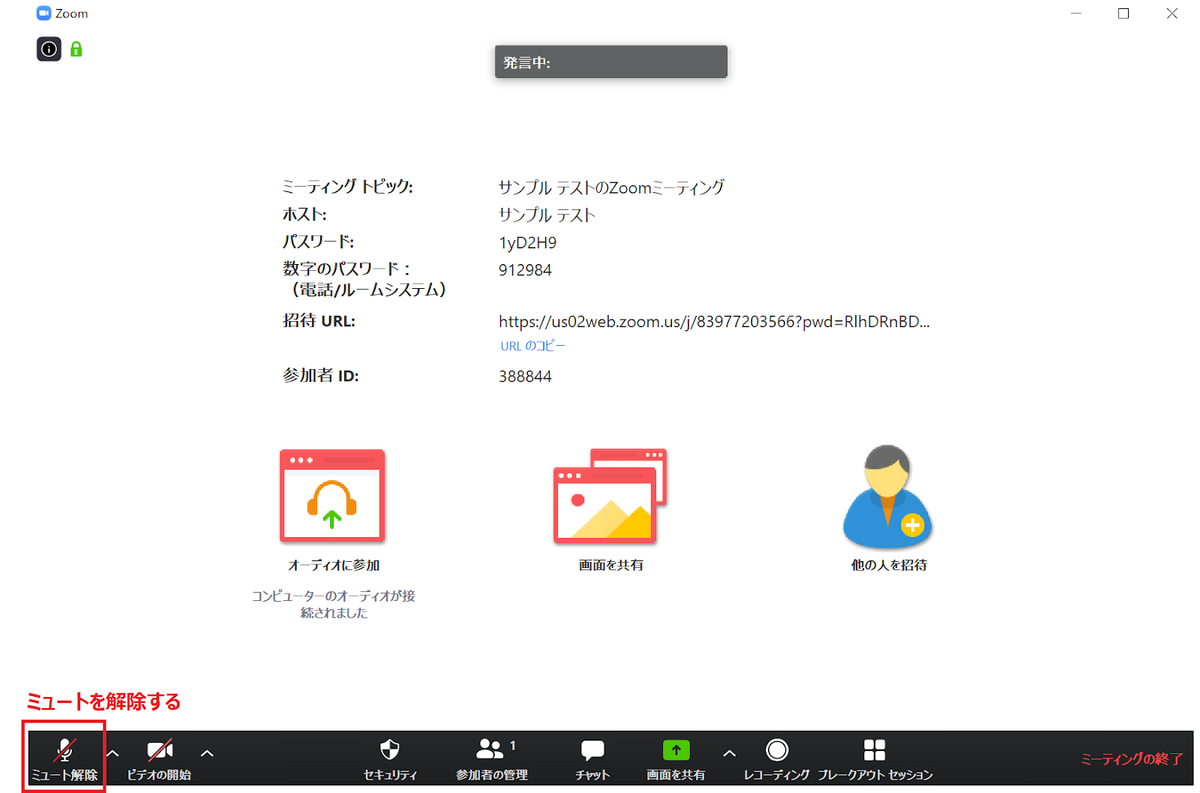Expand video options arrow beside ビデオの開始
The width and height of the screenshot is (1200, 793).
pyautogui.click(x=207, y=752)
